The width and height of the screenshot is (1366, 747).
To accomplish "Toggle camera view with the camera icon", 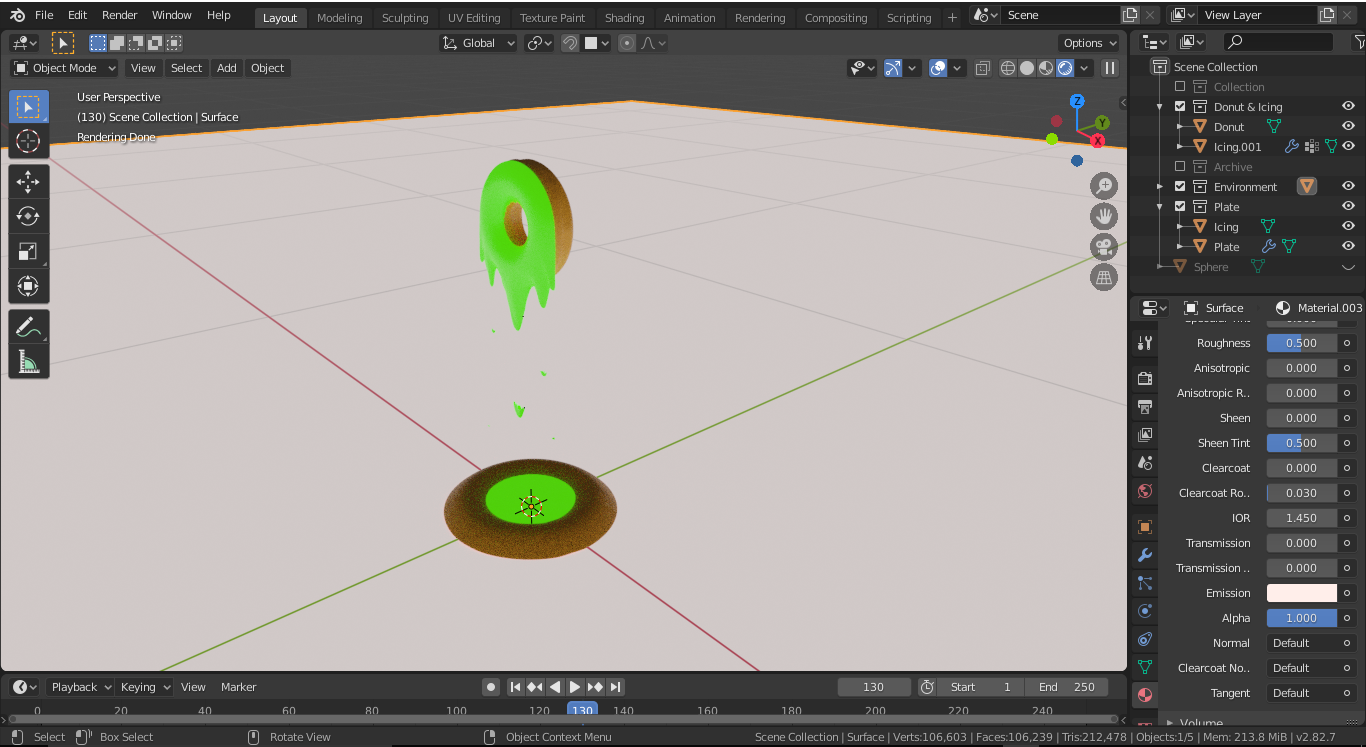I will coord(1104,246).
